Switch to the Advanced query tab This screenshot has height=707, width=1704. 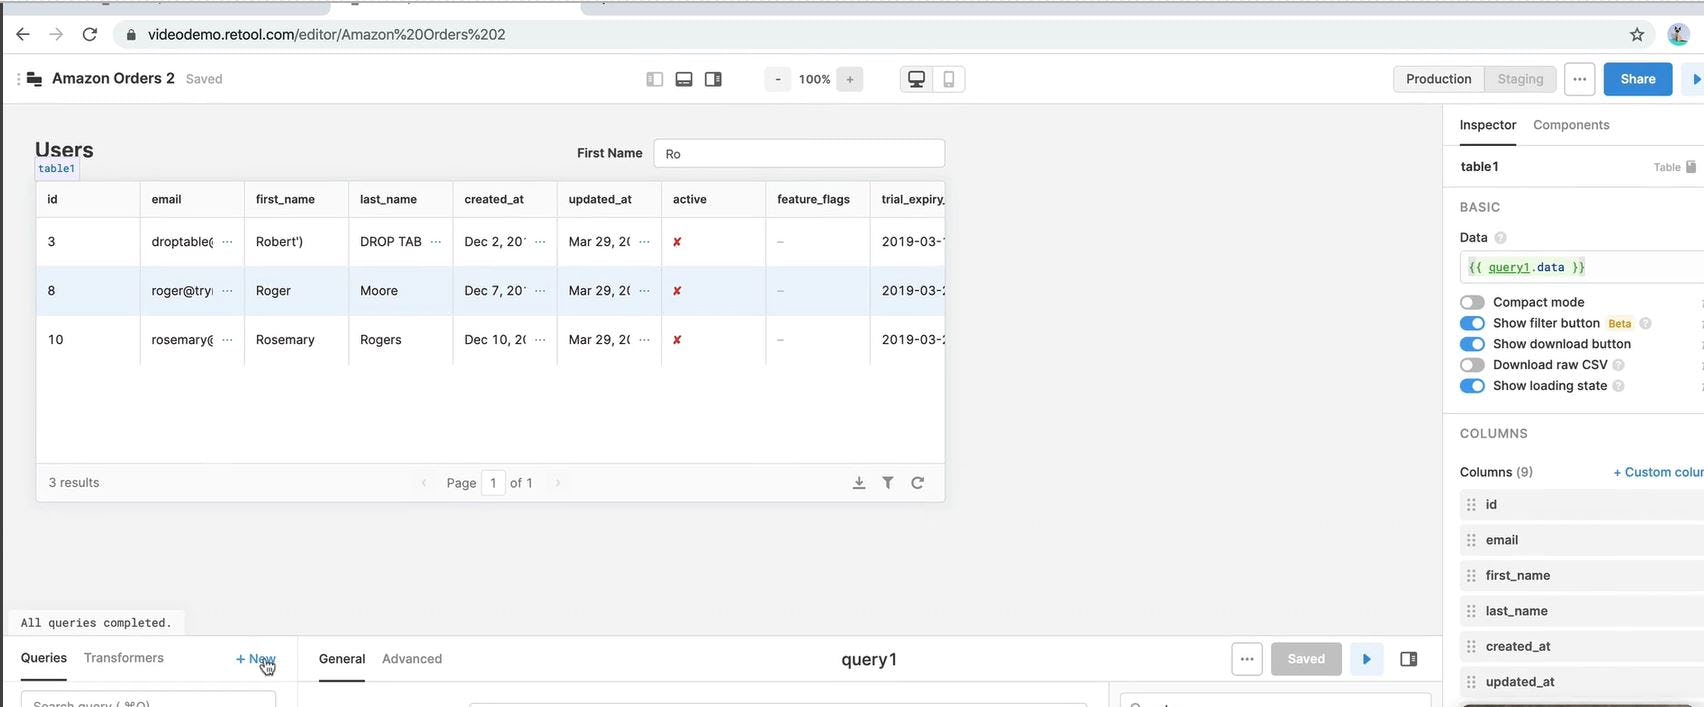[412, 659]
